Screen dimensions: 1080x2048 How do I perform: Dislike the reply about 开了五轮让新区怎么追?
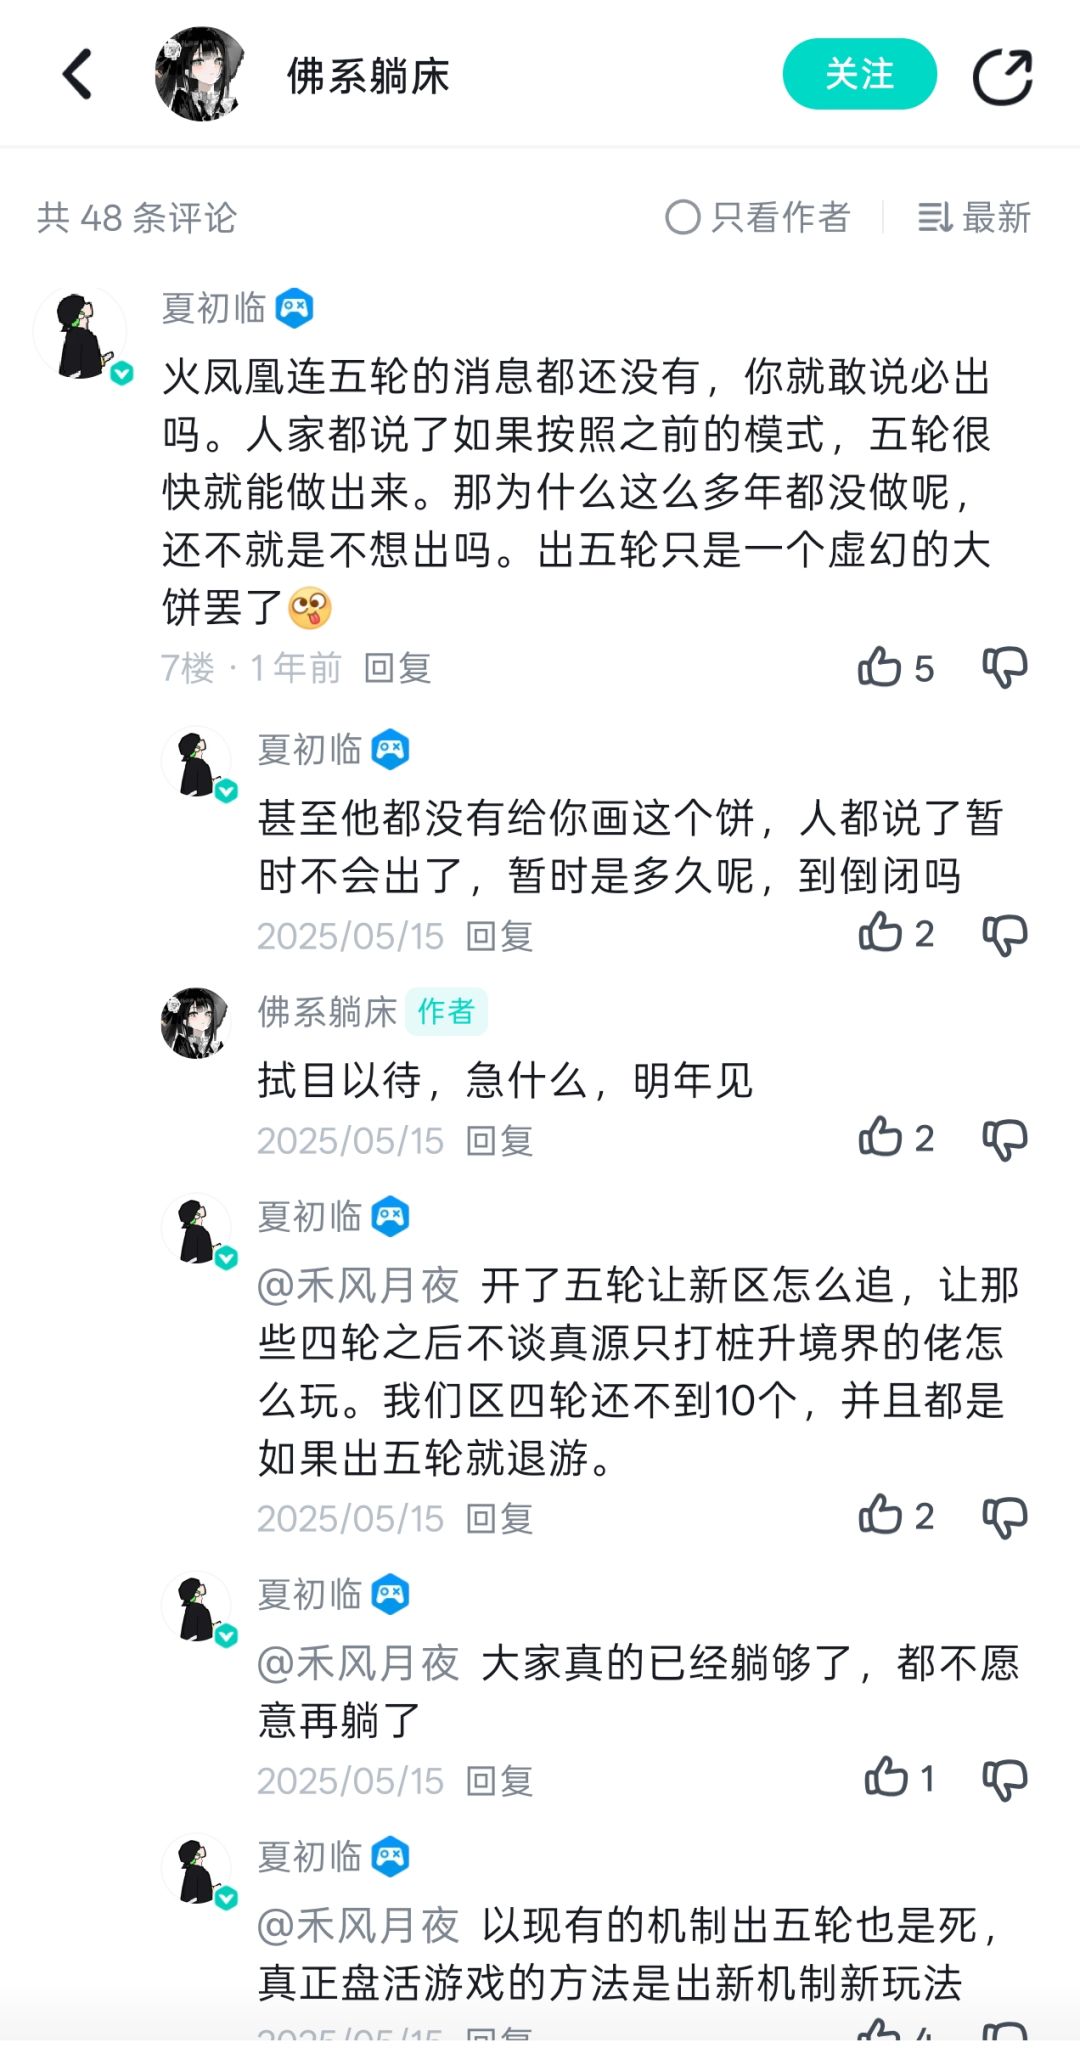pyautogui.click(x=1005, y=1516)
